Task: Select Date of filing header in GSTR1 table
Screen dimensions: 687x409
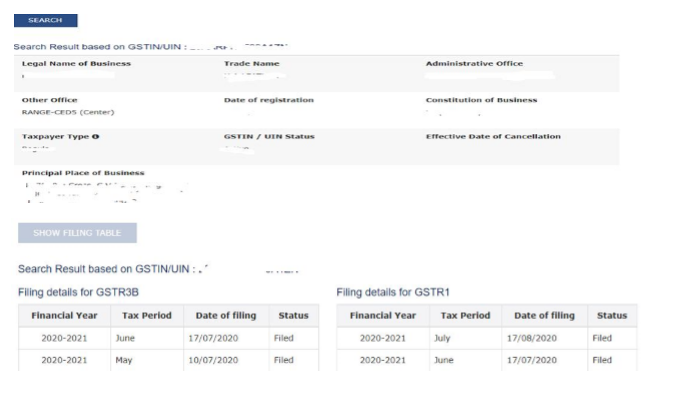Action: point(545,316)
